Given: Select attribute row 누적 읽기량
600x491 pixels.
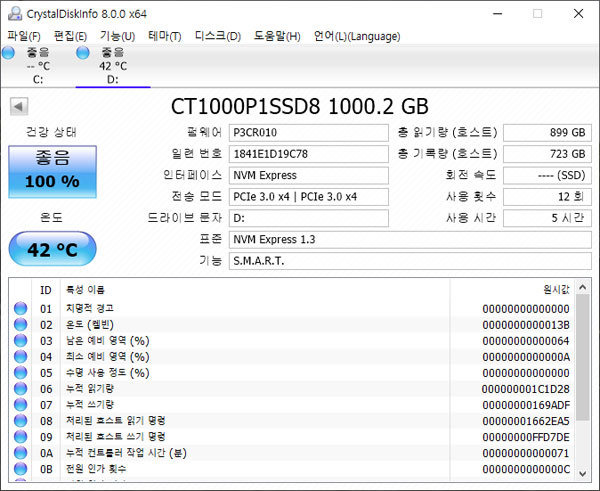Looking at the screenshot, I should (292, 389).
